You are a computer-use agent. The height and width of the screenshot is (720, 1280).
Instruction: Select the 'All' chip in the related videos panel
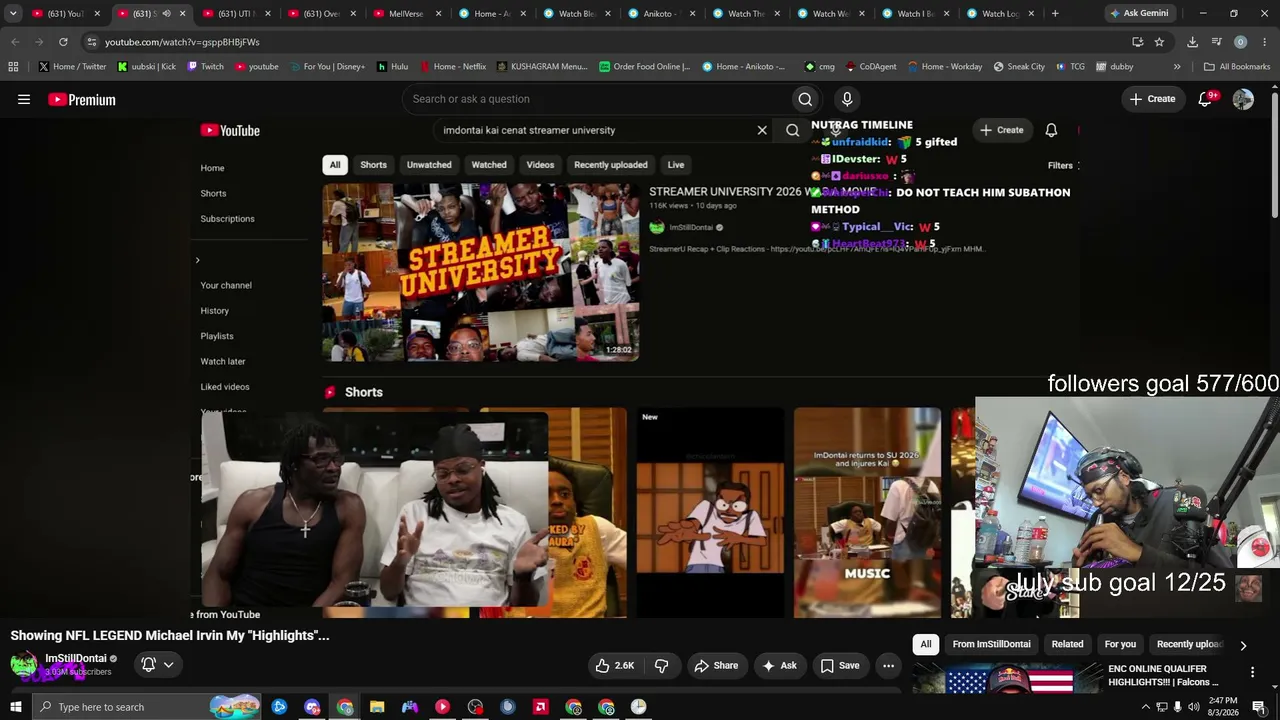926,644
